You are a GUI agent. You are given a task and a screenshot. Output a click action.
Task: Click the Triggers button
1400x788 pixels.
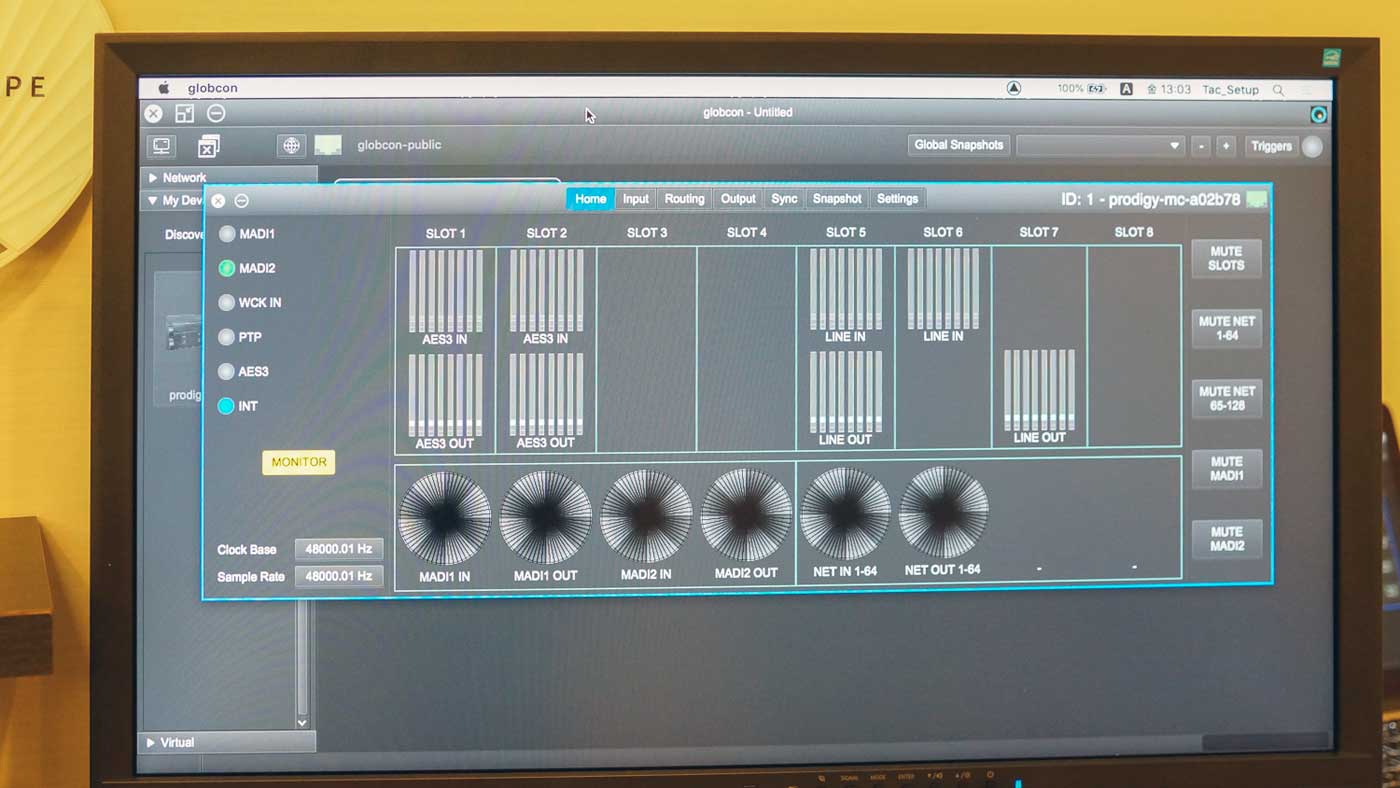(x=1271, y=146)
